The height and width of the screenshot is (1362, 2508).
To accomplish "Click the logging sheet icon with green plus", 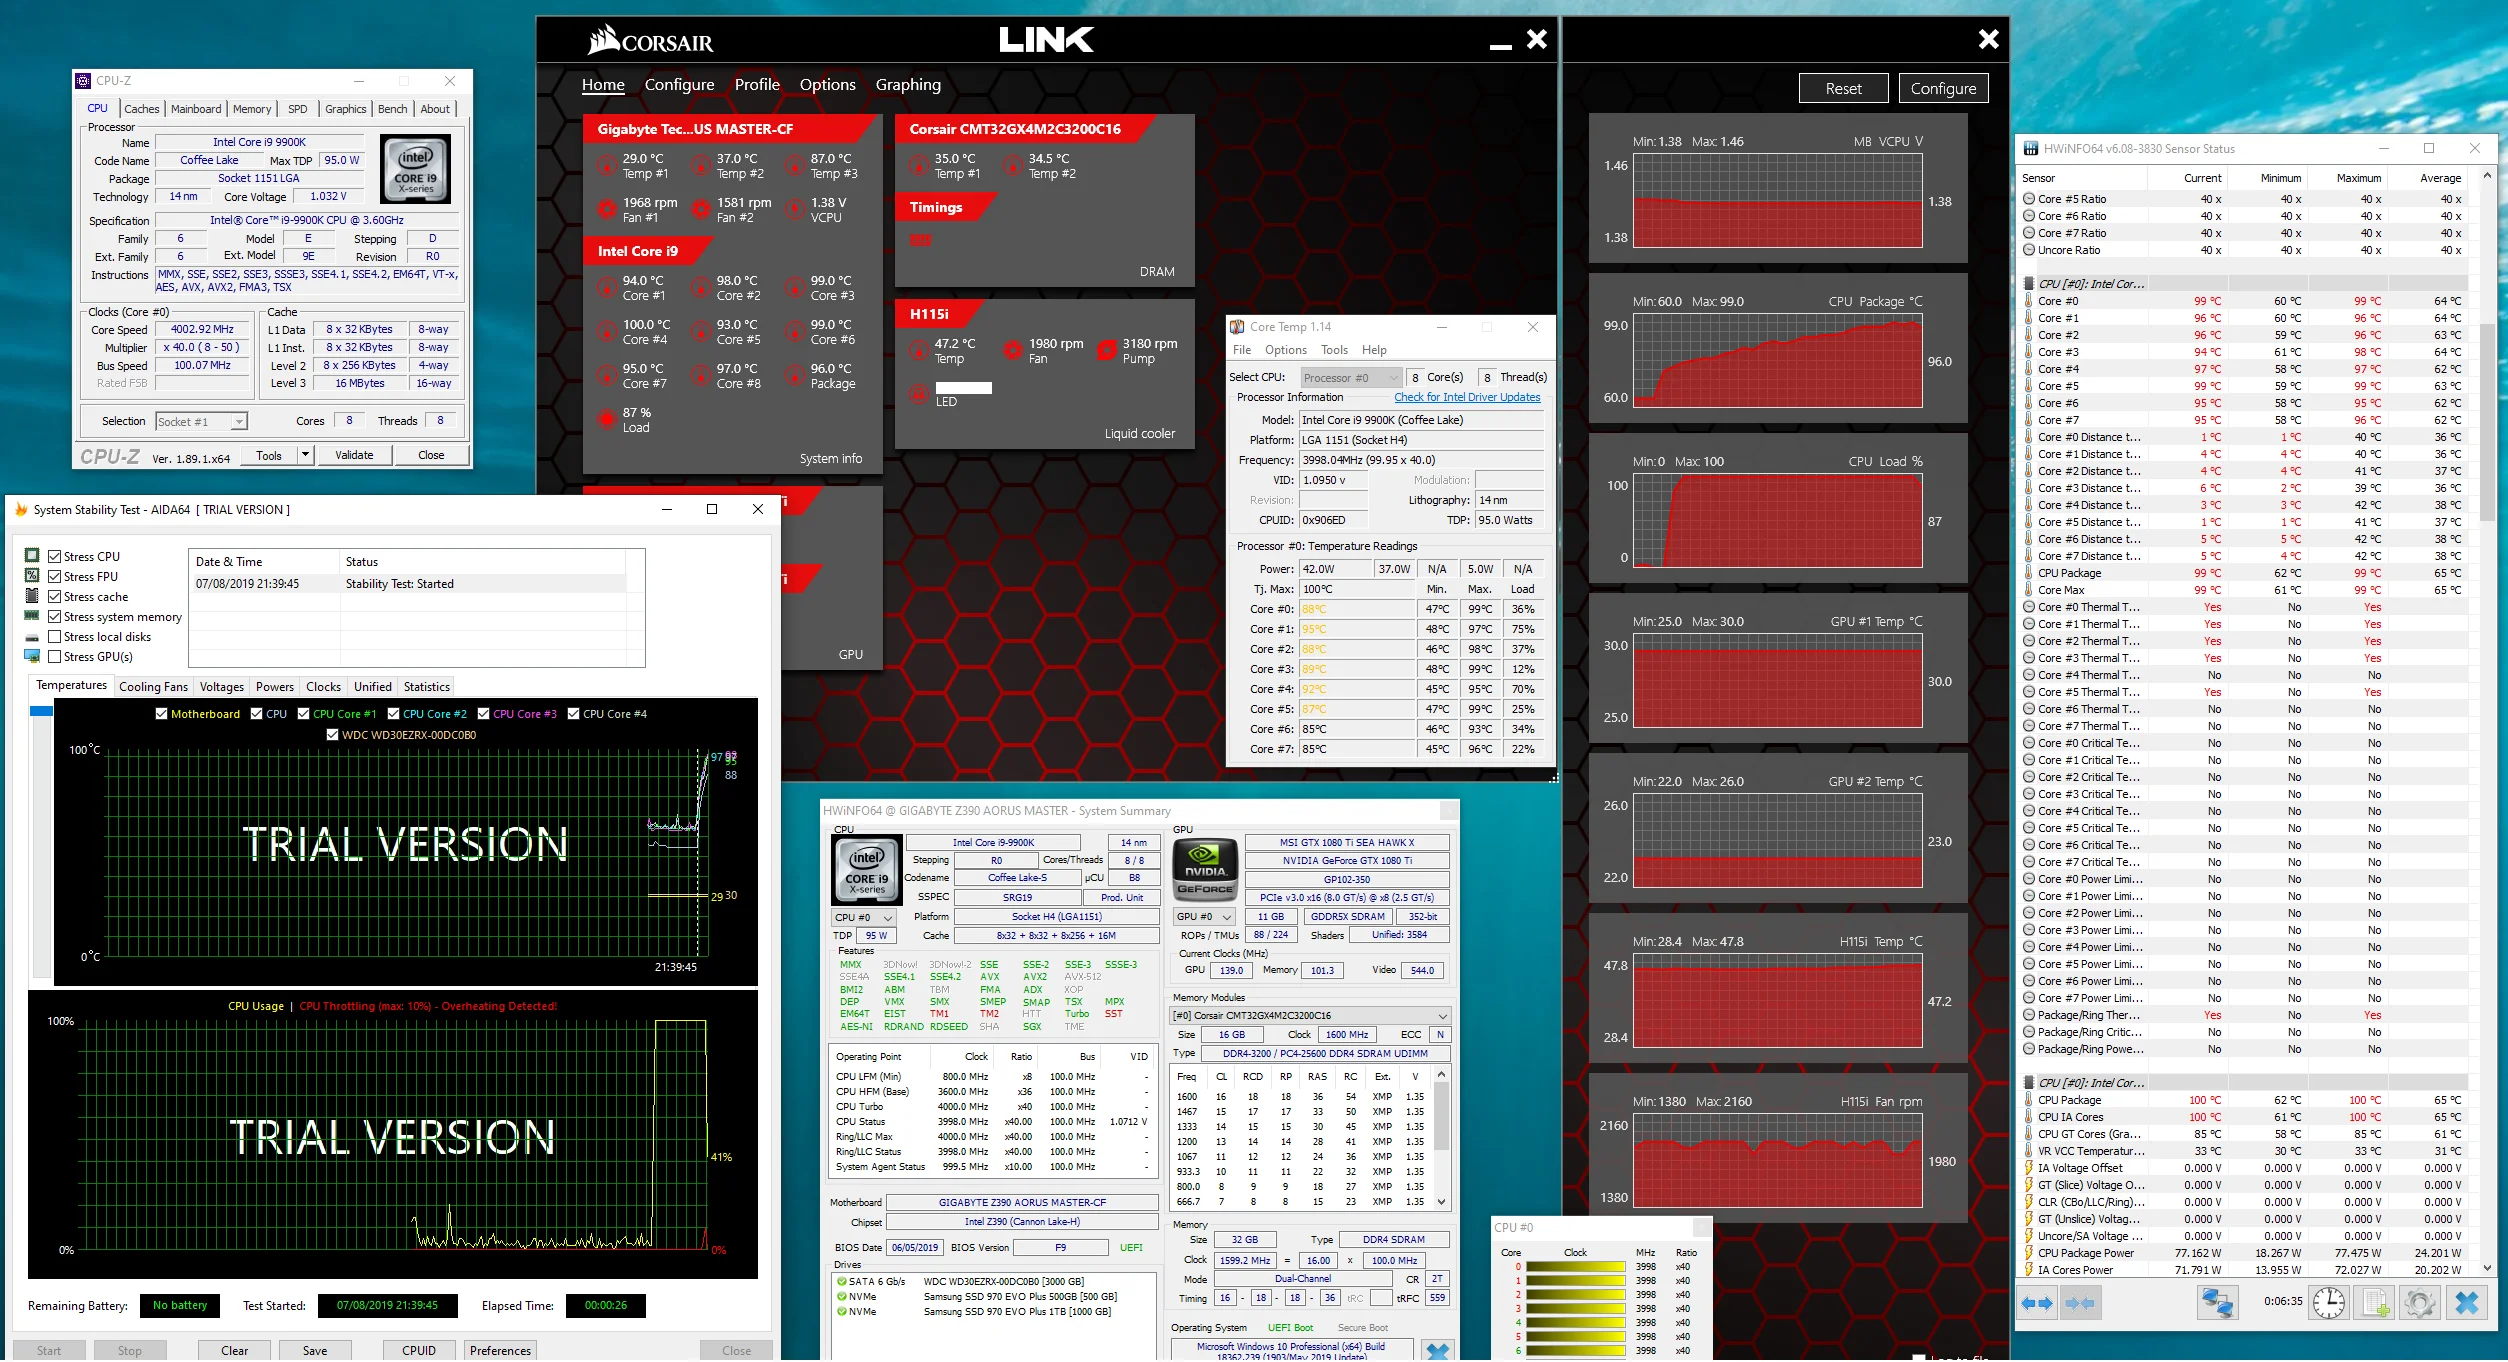I will coord(2376,1303).
